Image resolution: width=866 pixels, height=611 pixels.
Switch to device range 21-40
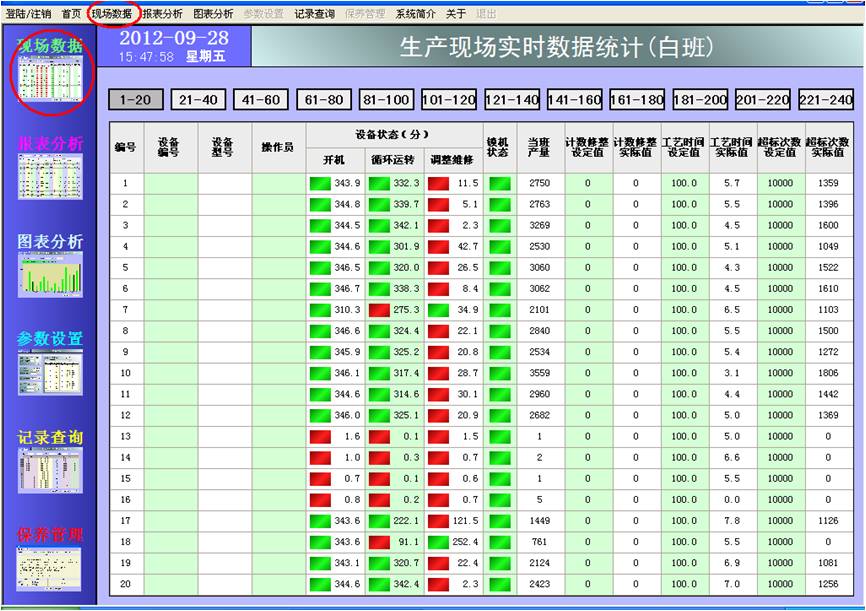pyautogui.click(x=198, y=100)
